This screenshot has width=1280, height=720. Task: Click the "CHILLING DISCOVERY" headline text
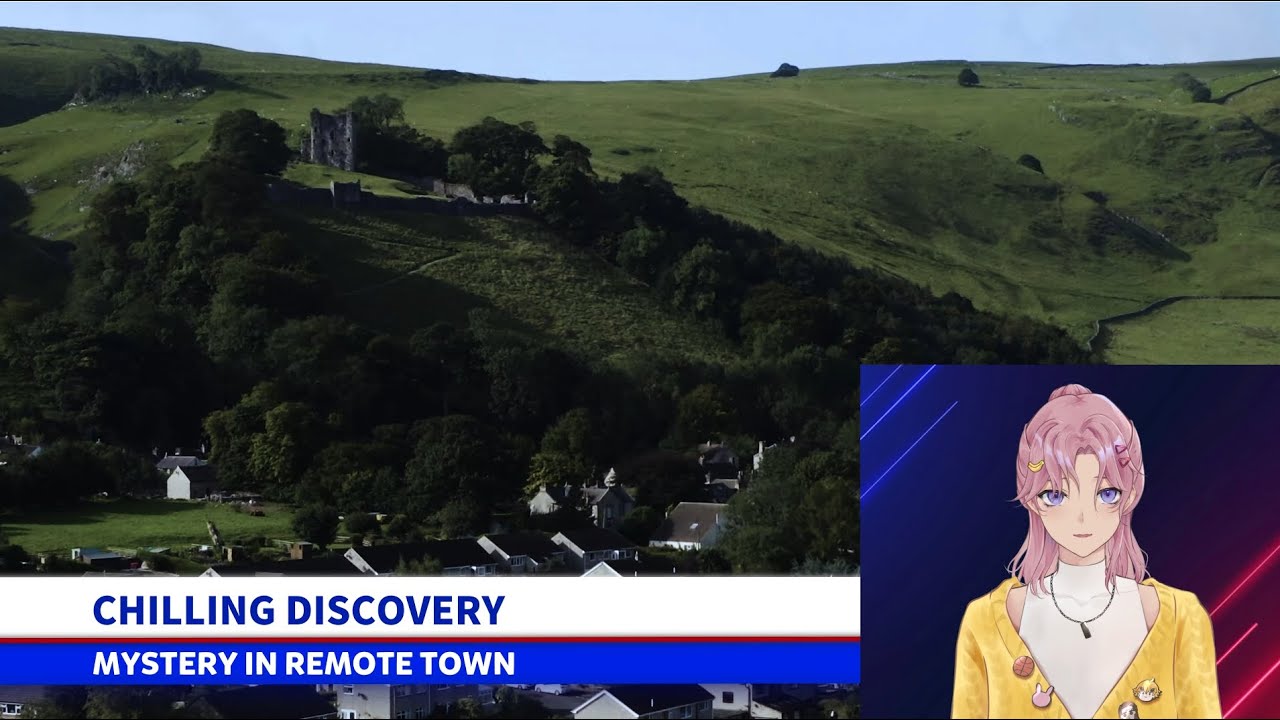click(298, 610)
